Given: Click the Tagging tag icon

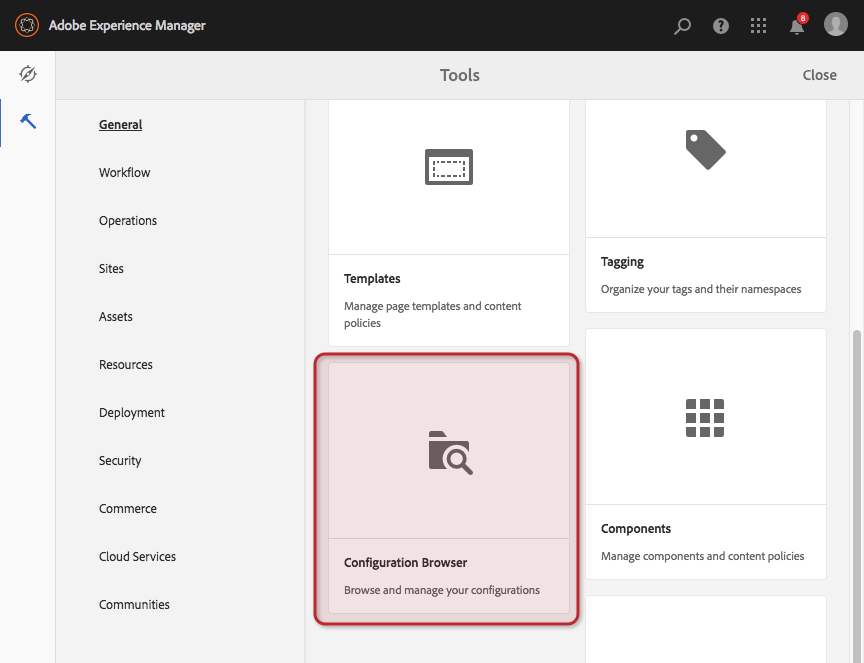Looking at the screenshot, I should 705,150.
